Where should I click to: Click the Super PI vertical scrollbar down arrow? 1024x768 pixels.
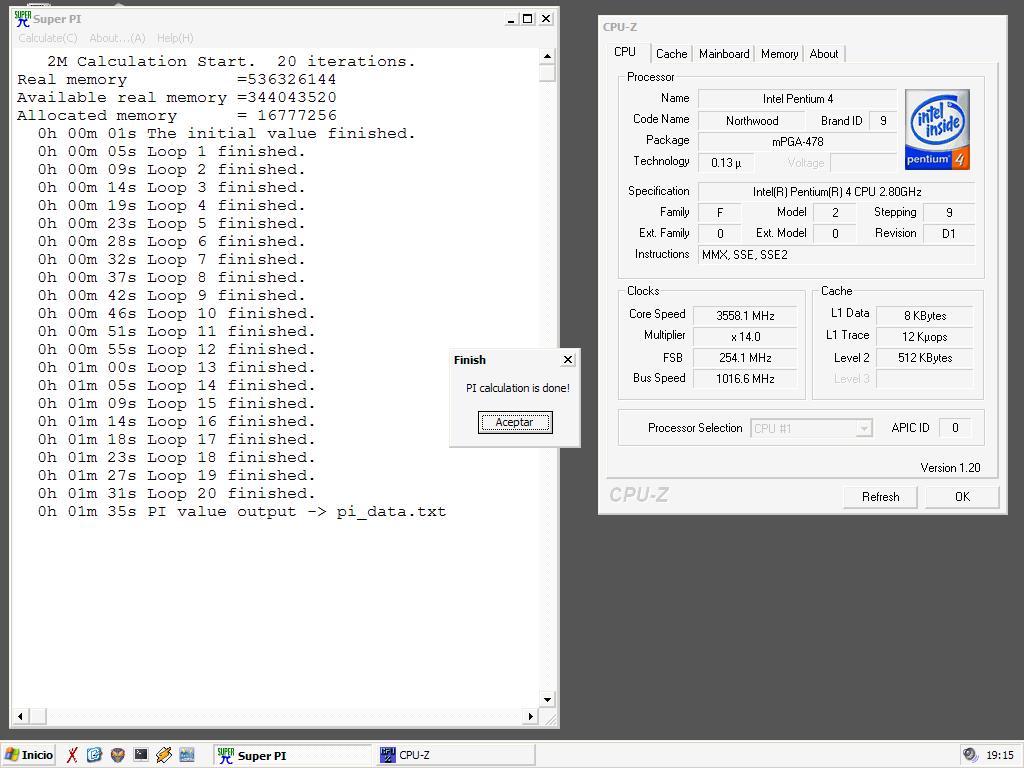(547, 700)
